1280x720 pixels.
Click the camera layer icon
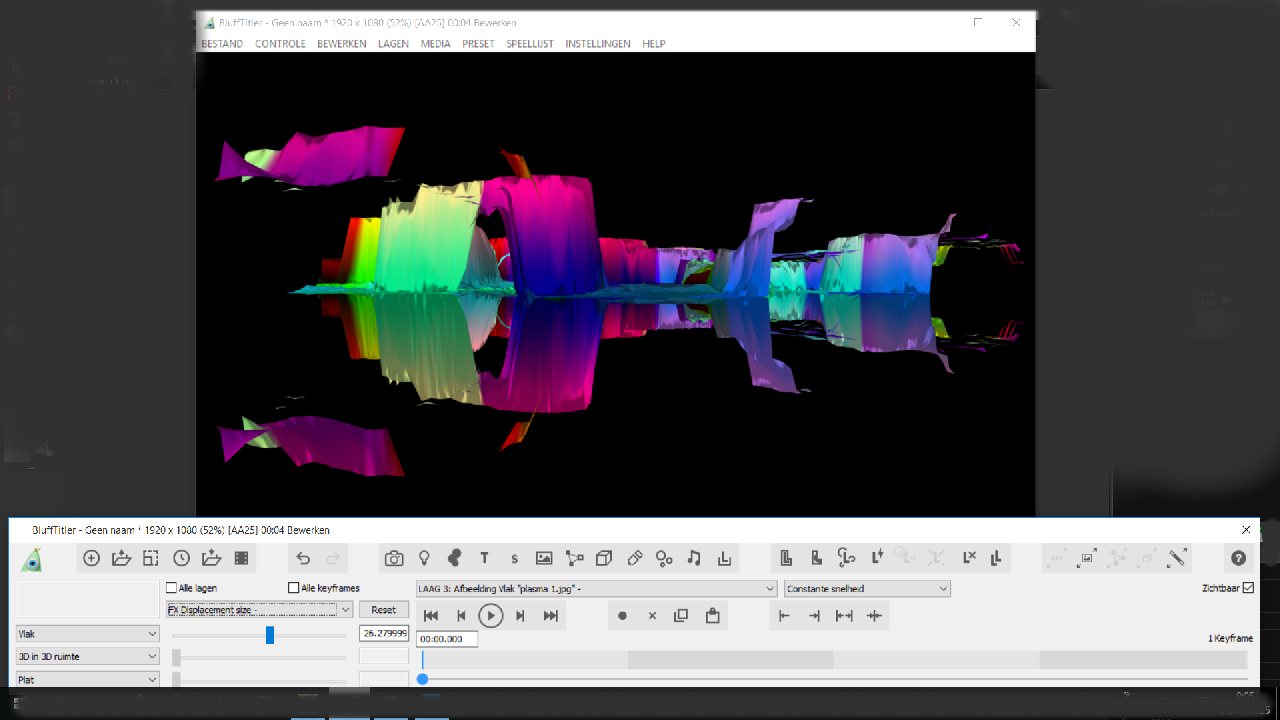pos(394,559)
